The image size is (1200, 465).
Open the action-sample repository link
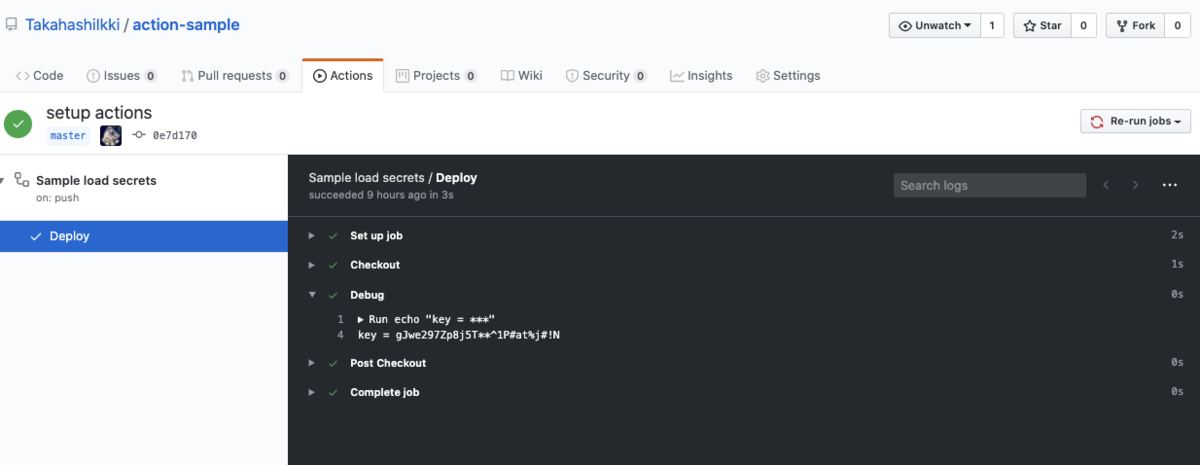pyautogui.click(x=185, y=25)
